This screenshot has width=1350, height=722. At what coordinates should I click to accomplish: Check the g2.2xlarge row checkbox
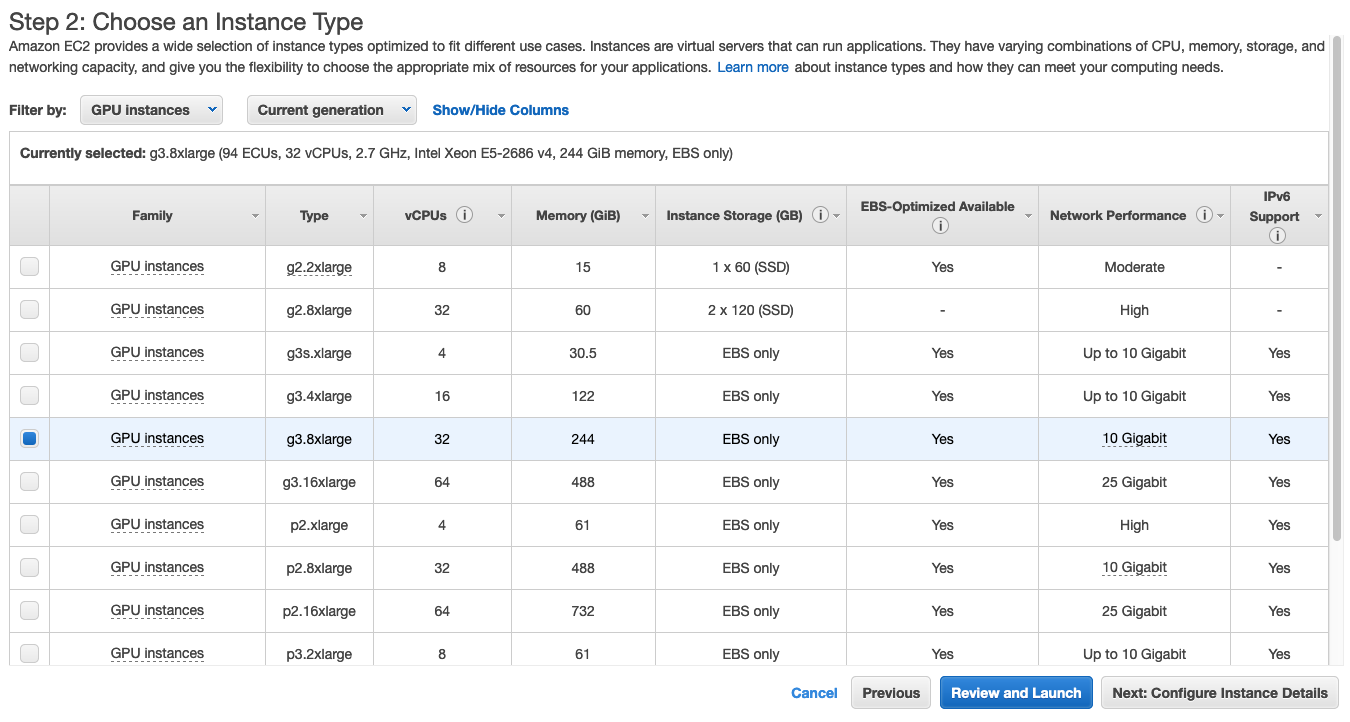pyautogui.click(x=29, y=266)
